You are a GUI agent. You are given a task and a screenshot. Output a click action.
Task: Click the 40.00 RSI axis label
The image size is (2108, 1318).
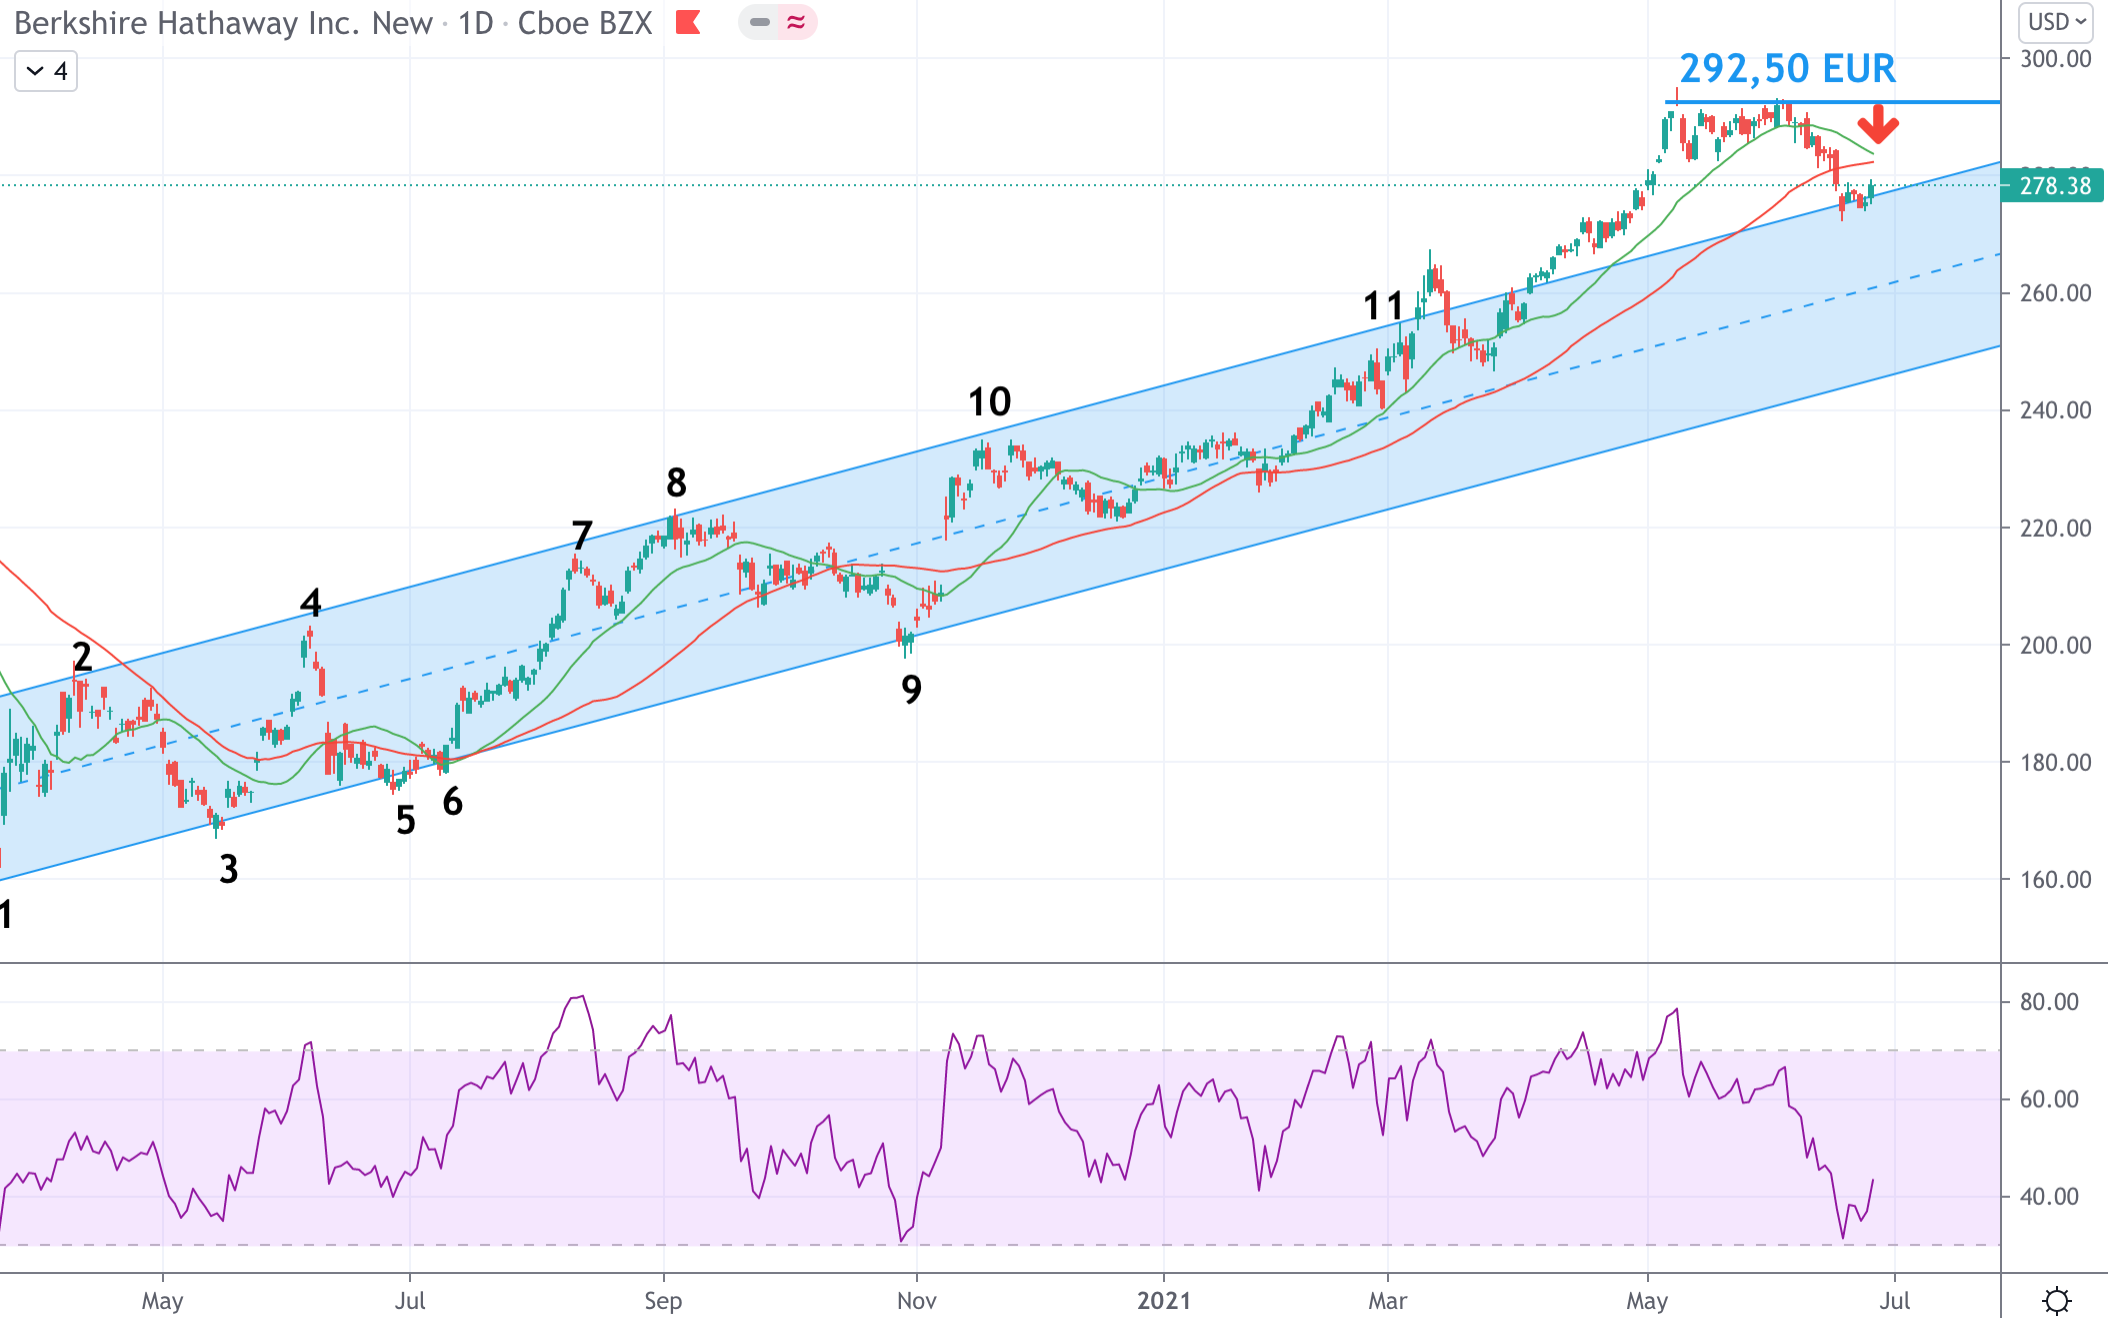[x=2049, y=1196]
